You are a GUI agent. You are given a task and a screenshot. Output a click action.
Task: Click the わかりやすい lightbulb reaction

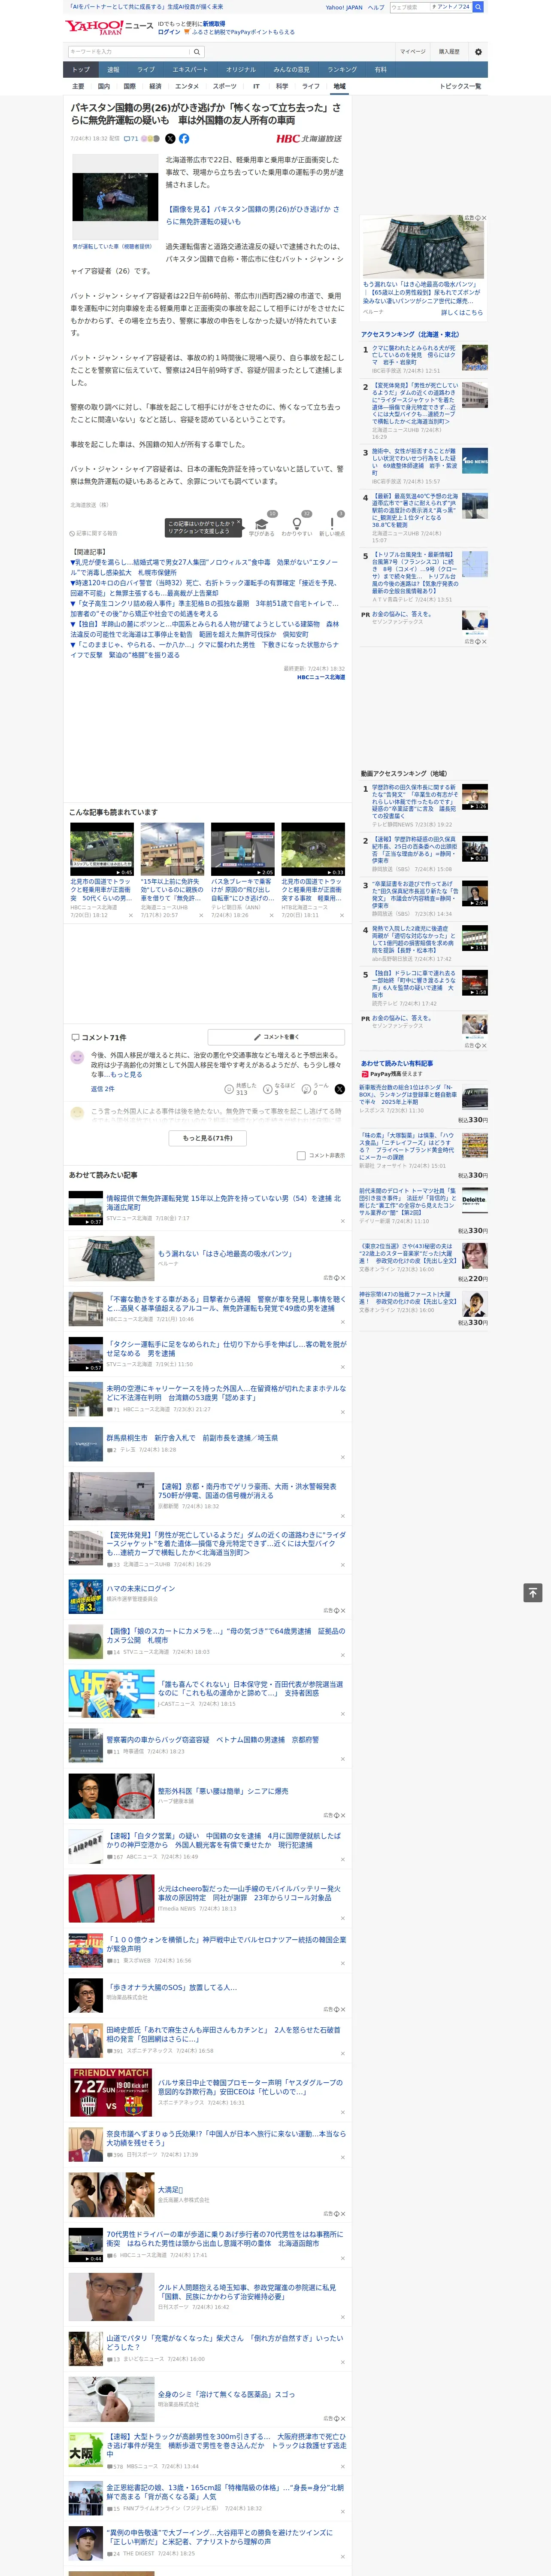coord(297,524)
